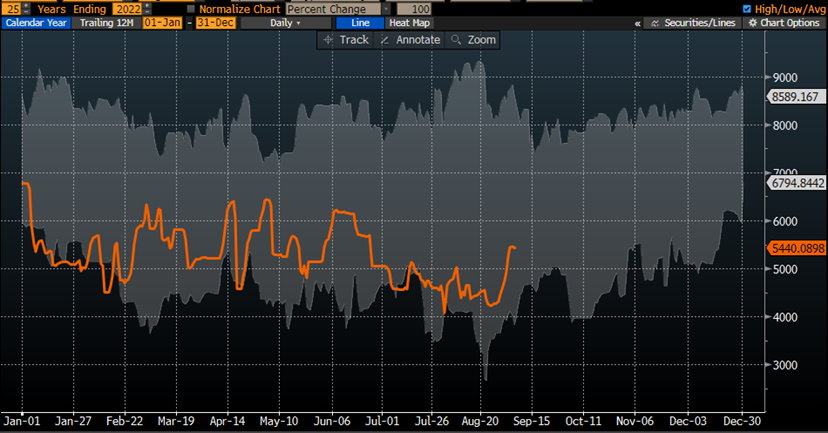828x433 pixels.
Task: Adjust the ending year 2022 stepper
Action: pyautogui.click(x=147, y=8)
